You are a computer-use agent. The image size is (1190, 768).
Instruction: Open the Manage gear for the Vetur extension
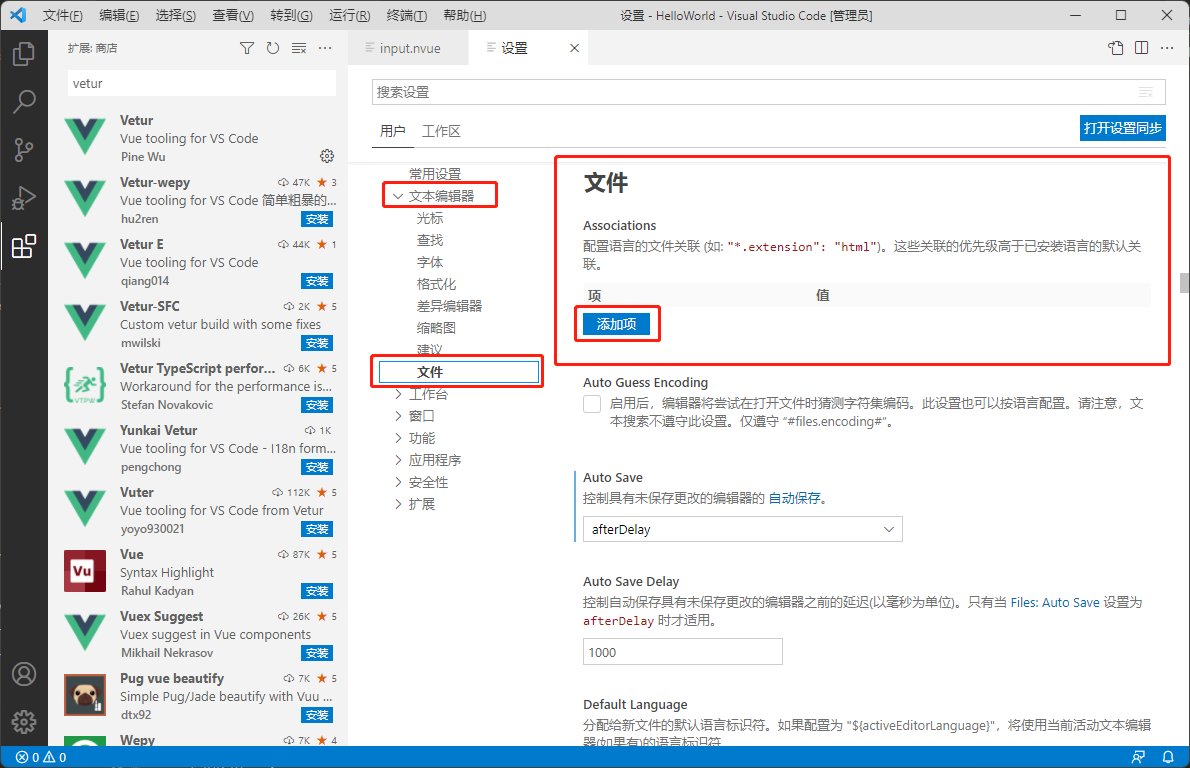(326, 155)
